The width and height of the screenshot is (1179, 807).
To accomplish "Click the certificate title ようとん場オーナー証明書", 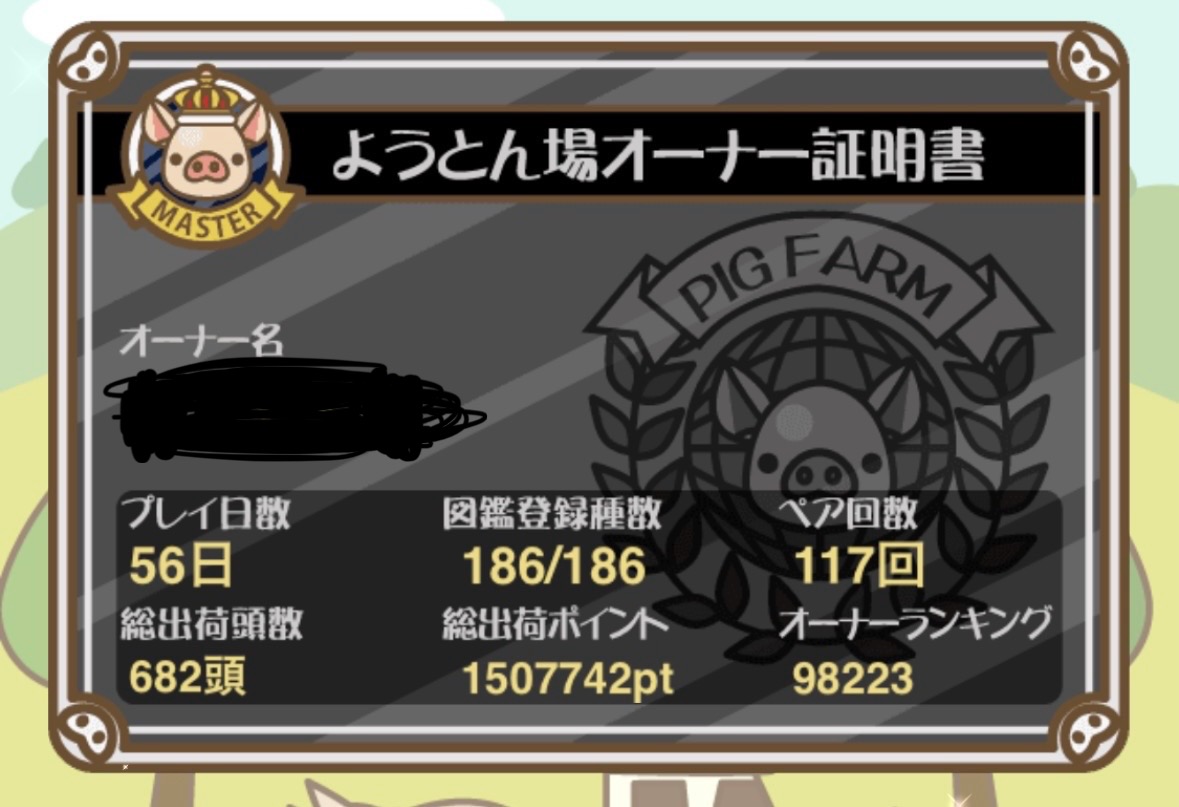I will [x=658, y=155].
